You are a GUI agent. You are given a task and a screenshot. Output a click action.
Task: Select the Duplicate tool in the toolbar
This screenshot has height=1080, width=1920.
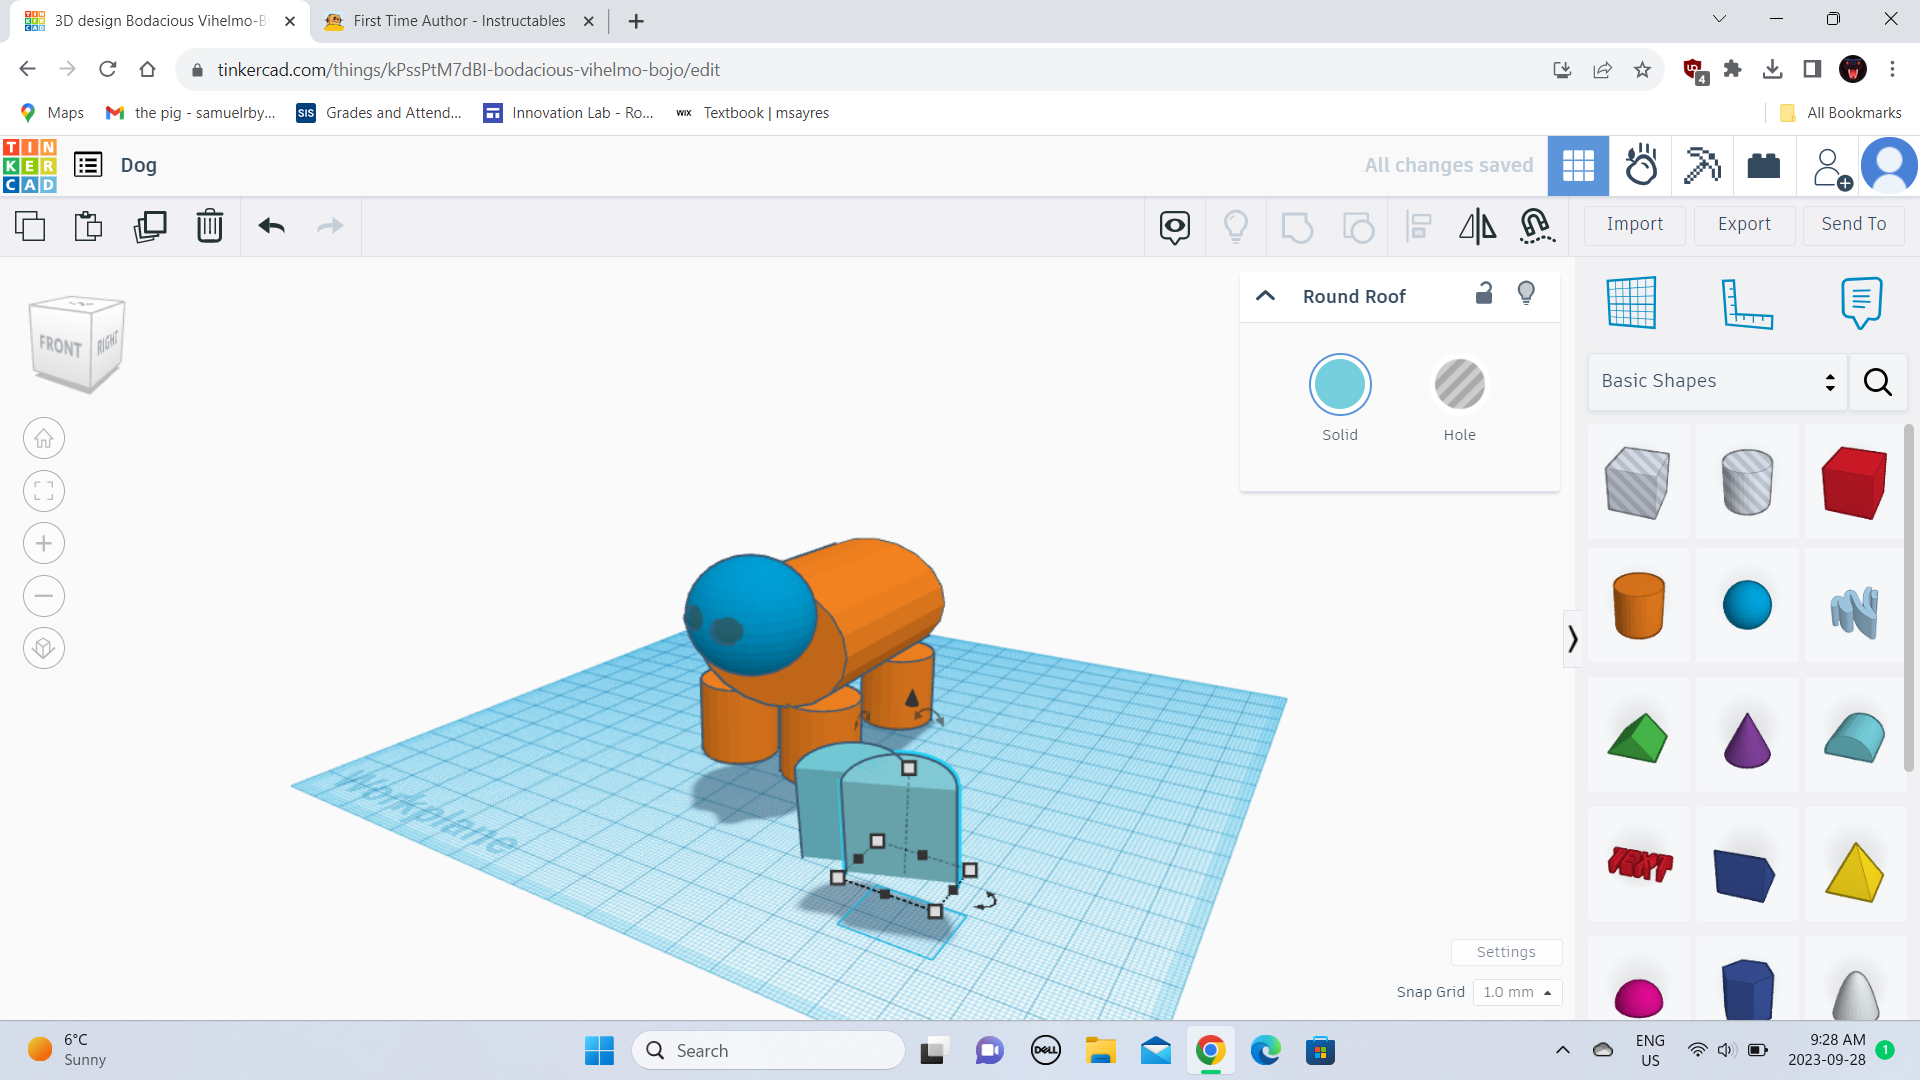pyautogui.click(x=149, y=226)
